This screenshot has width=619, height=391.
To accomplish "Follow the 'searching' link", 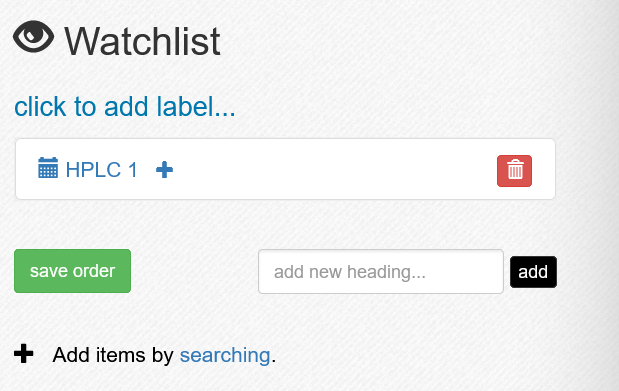I will (225, 355).
